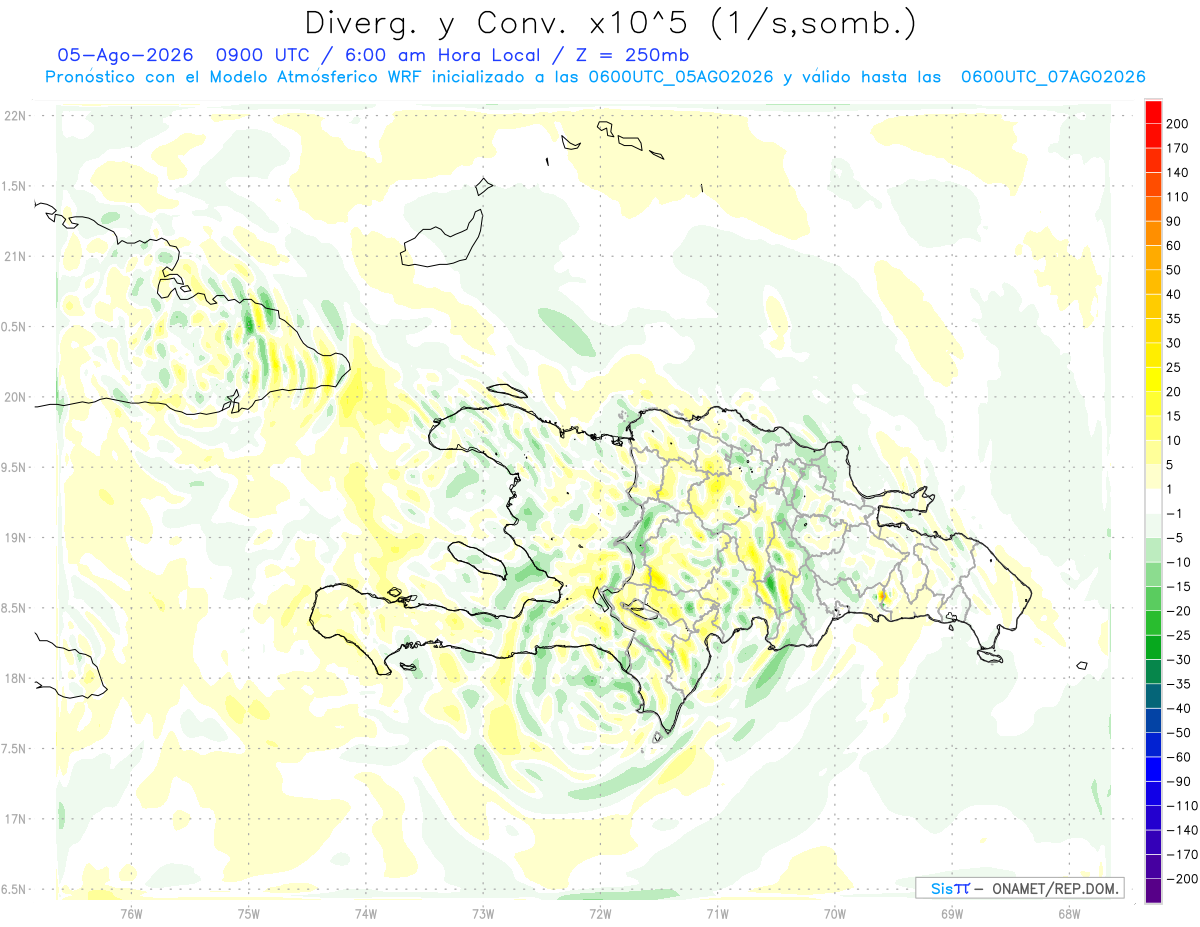
Task: Pick the dark purple swatch below -200
Action: coord(1153,891)
